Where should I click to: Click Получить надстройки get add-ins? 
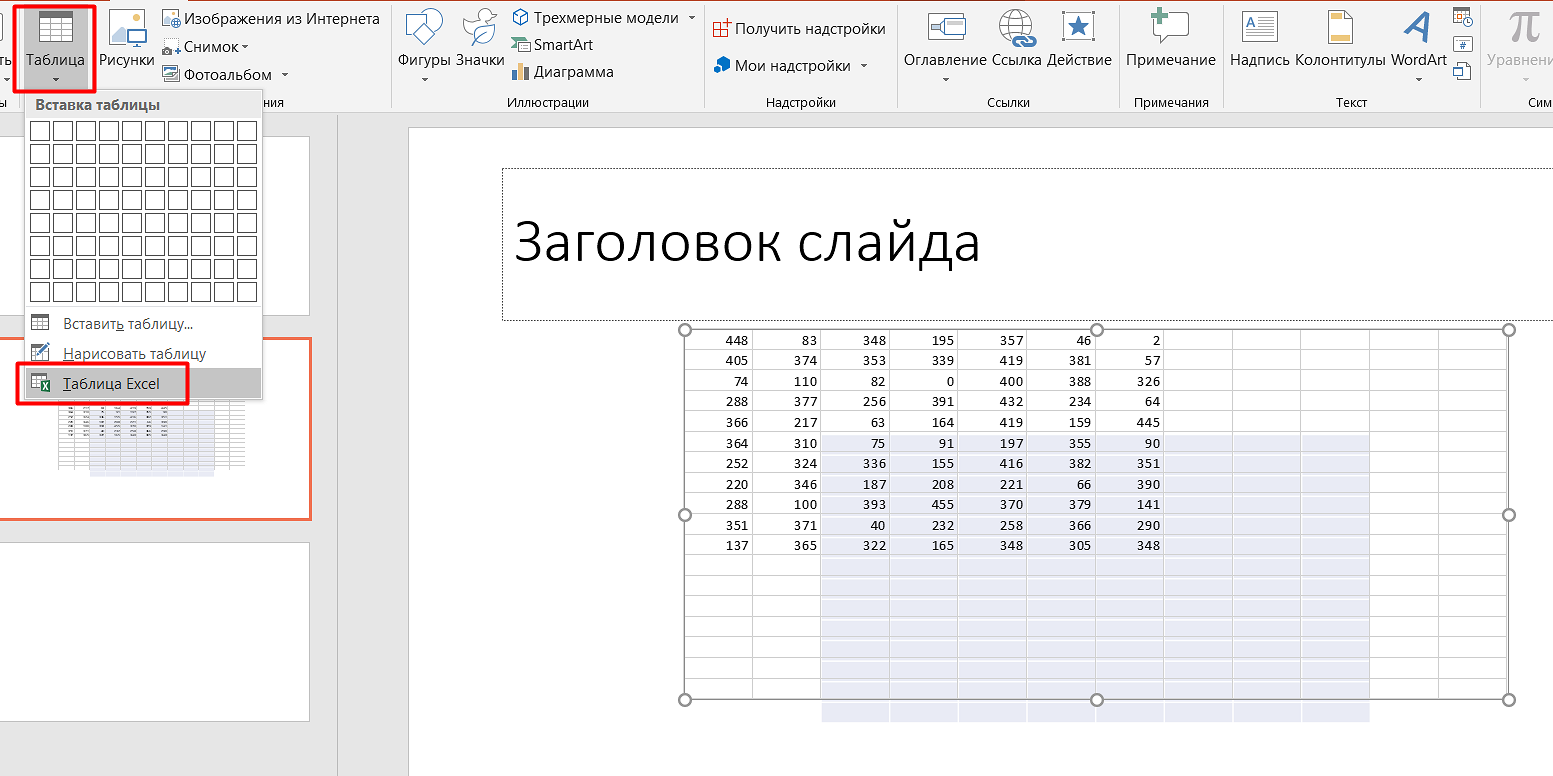[x=799, y=29]
